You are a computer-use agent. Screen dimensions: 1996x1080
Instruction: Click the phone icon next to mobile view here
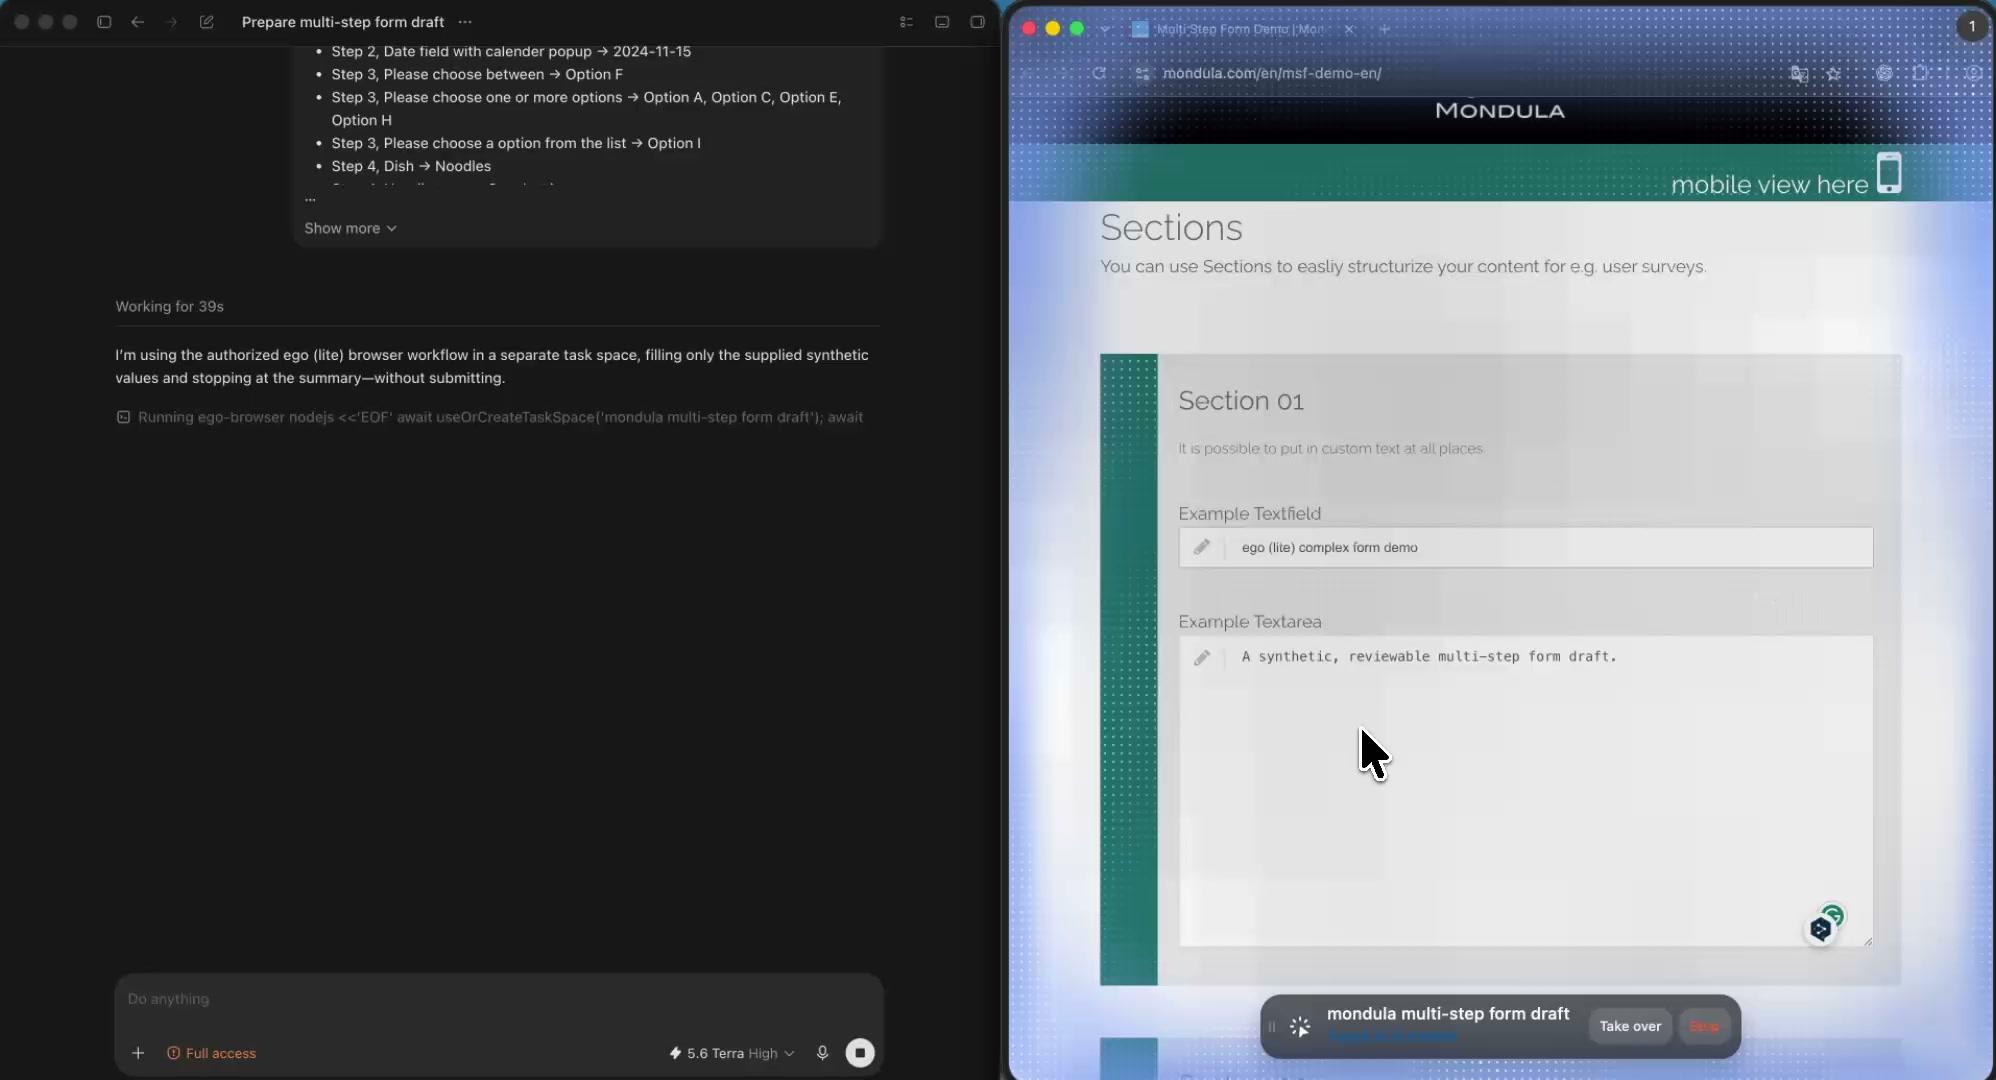click(x=1889, y=172)
